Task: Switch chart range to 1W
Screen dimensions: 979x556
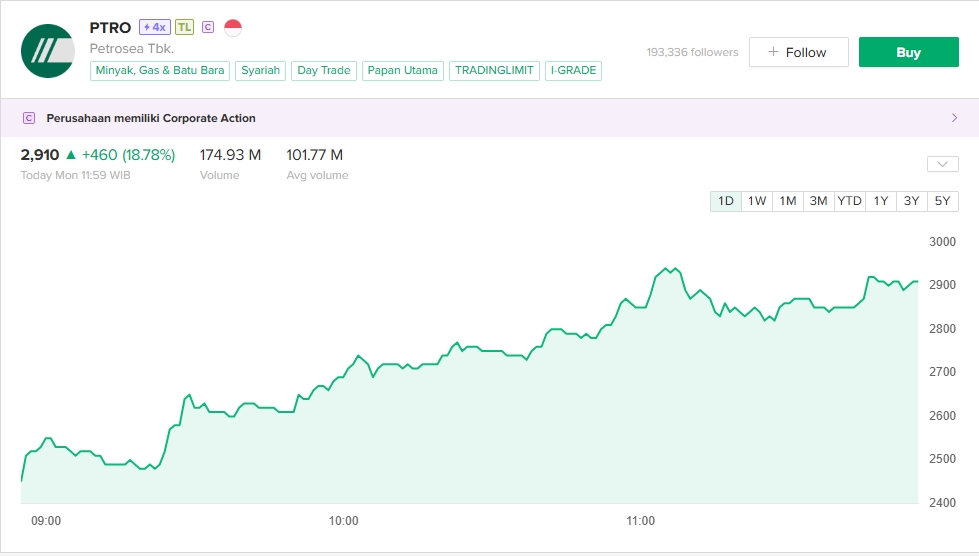Action: click(757, 201)
